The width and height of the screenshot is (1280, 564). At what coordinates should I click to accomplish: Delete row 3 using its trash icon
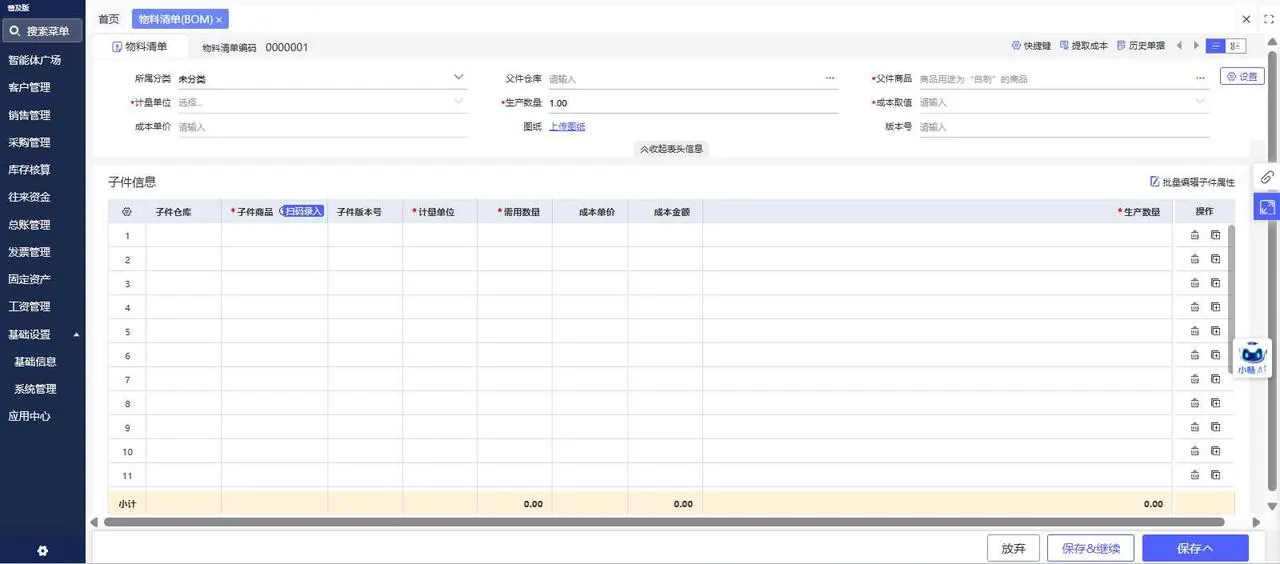(1194, 283)
